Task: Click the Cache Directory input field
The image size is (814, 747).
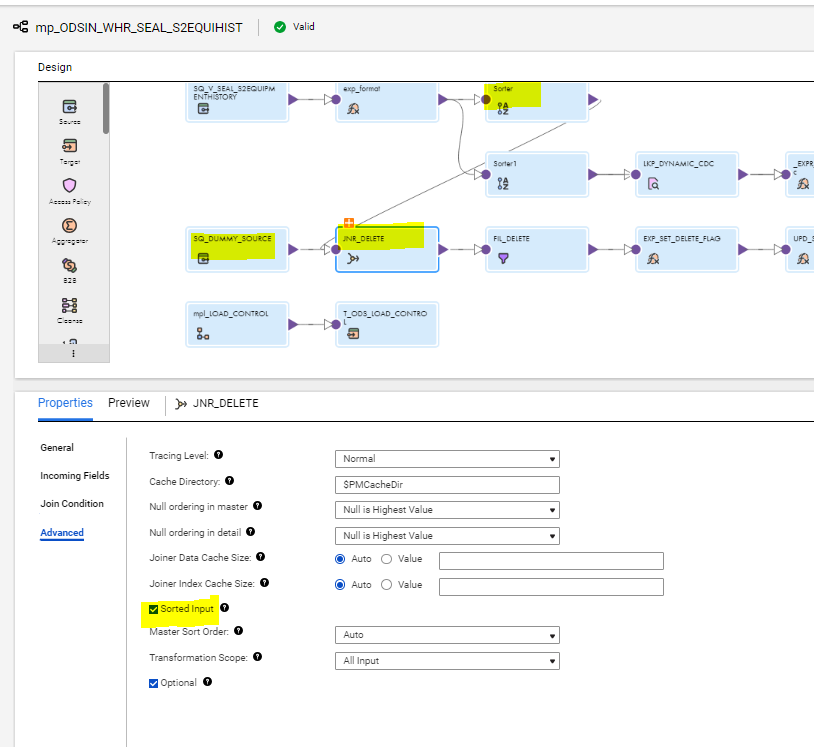Action: (447, 485)
